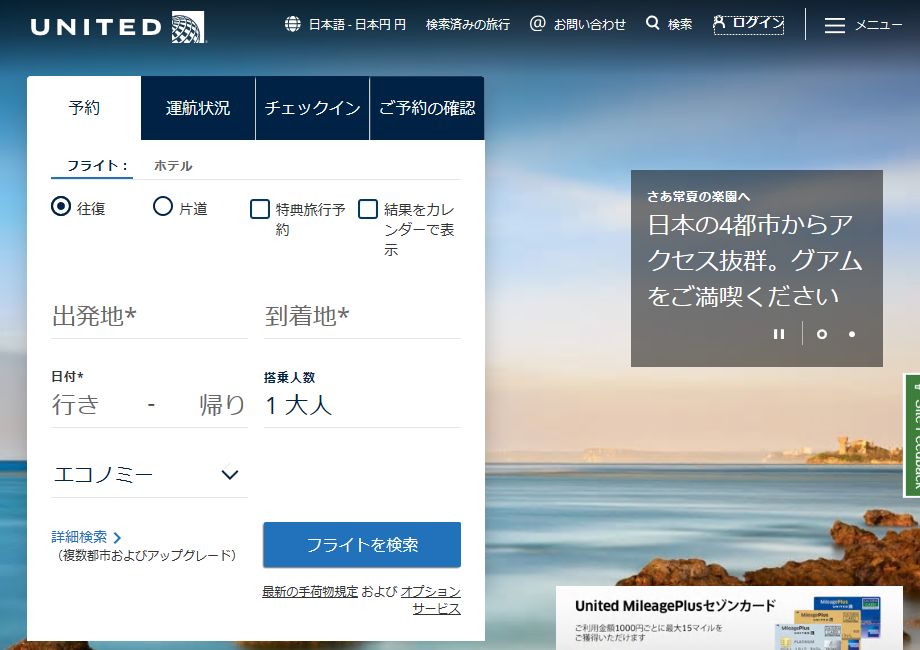Check the 特典旅行予約 checkbox
The image size is (920, 650).
260,209
